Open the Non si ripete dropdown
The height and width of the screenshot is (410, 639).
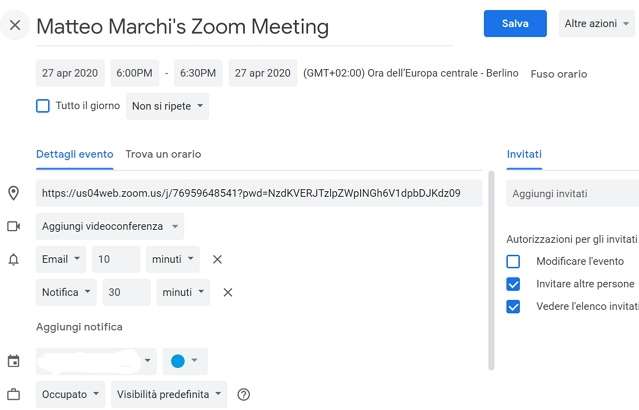(x=167, y=106)
